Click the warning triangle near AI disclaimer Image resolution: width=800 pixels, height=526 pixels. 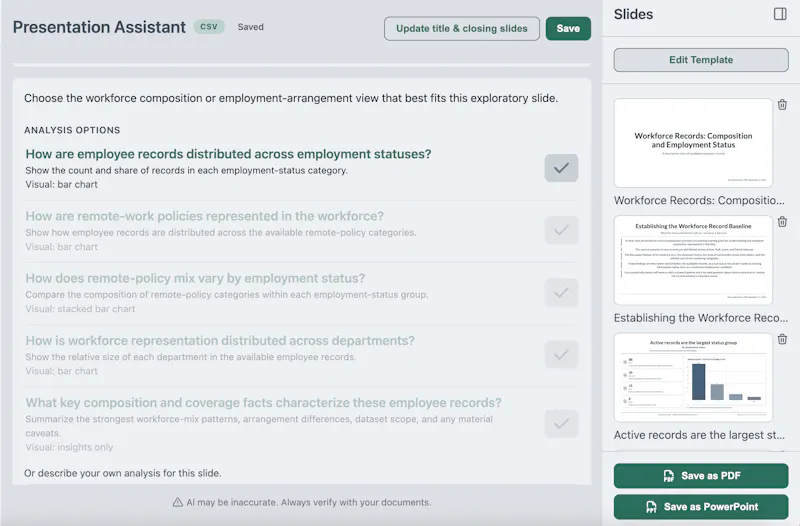point(178,503)
